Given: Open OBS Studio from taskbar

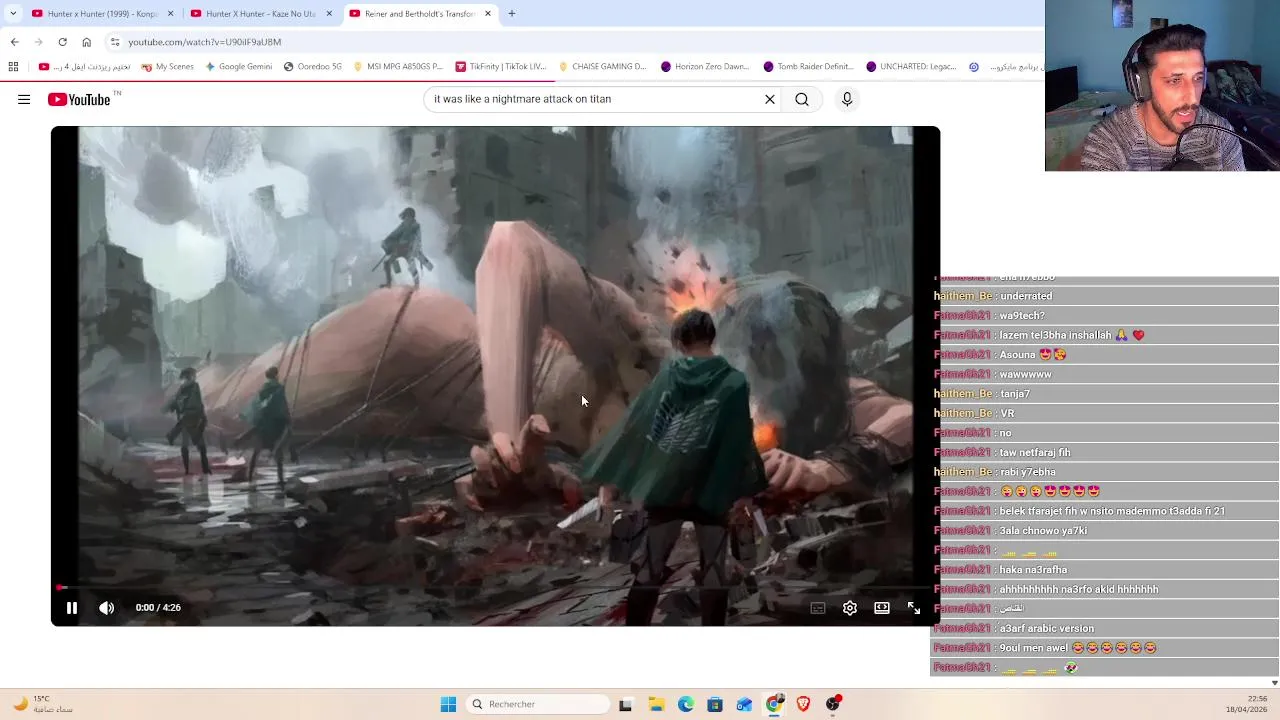Looking at the screenshot, I should [x=832, y=704].
